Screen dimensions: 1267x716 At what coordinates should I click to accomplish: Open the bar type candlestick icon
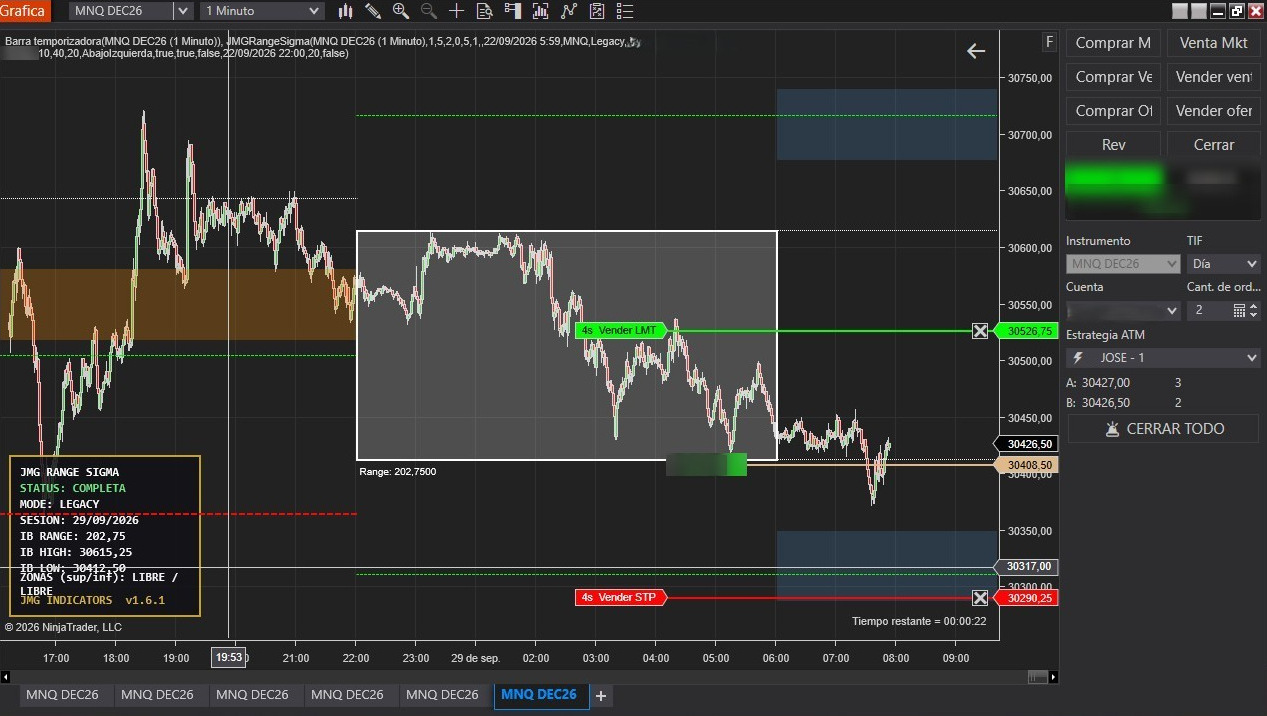tap(346, 11)
